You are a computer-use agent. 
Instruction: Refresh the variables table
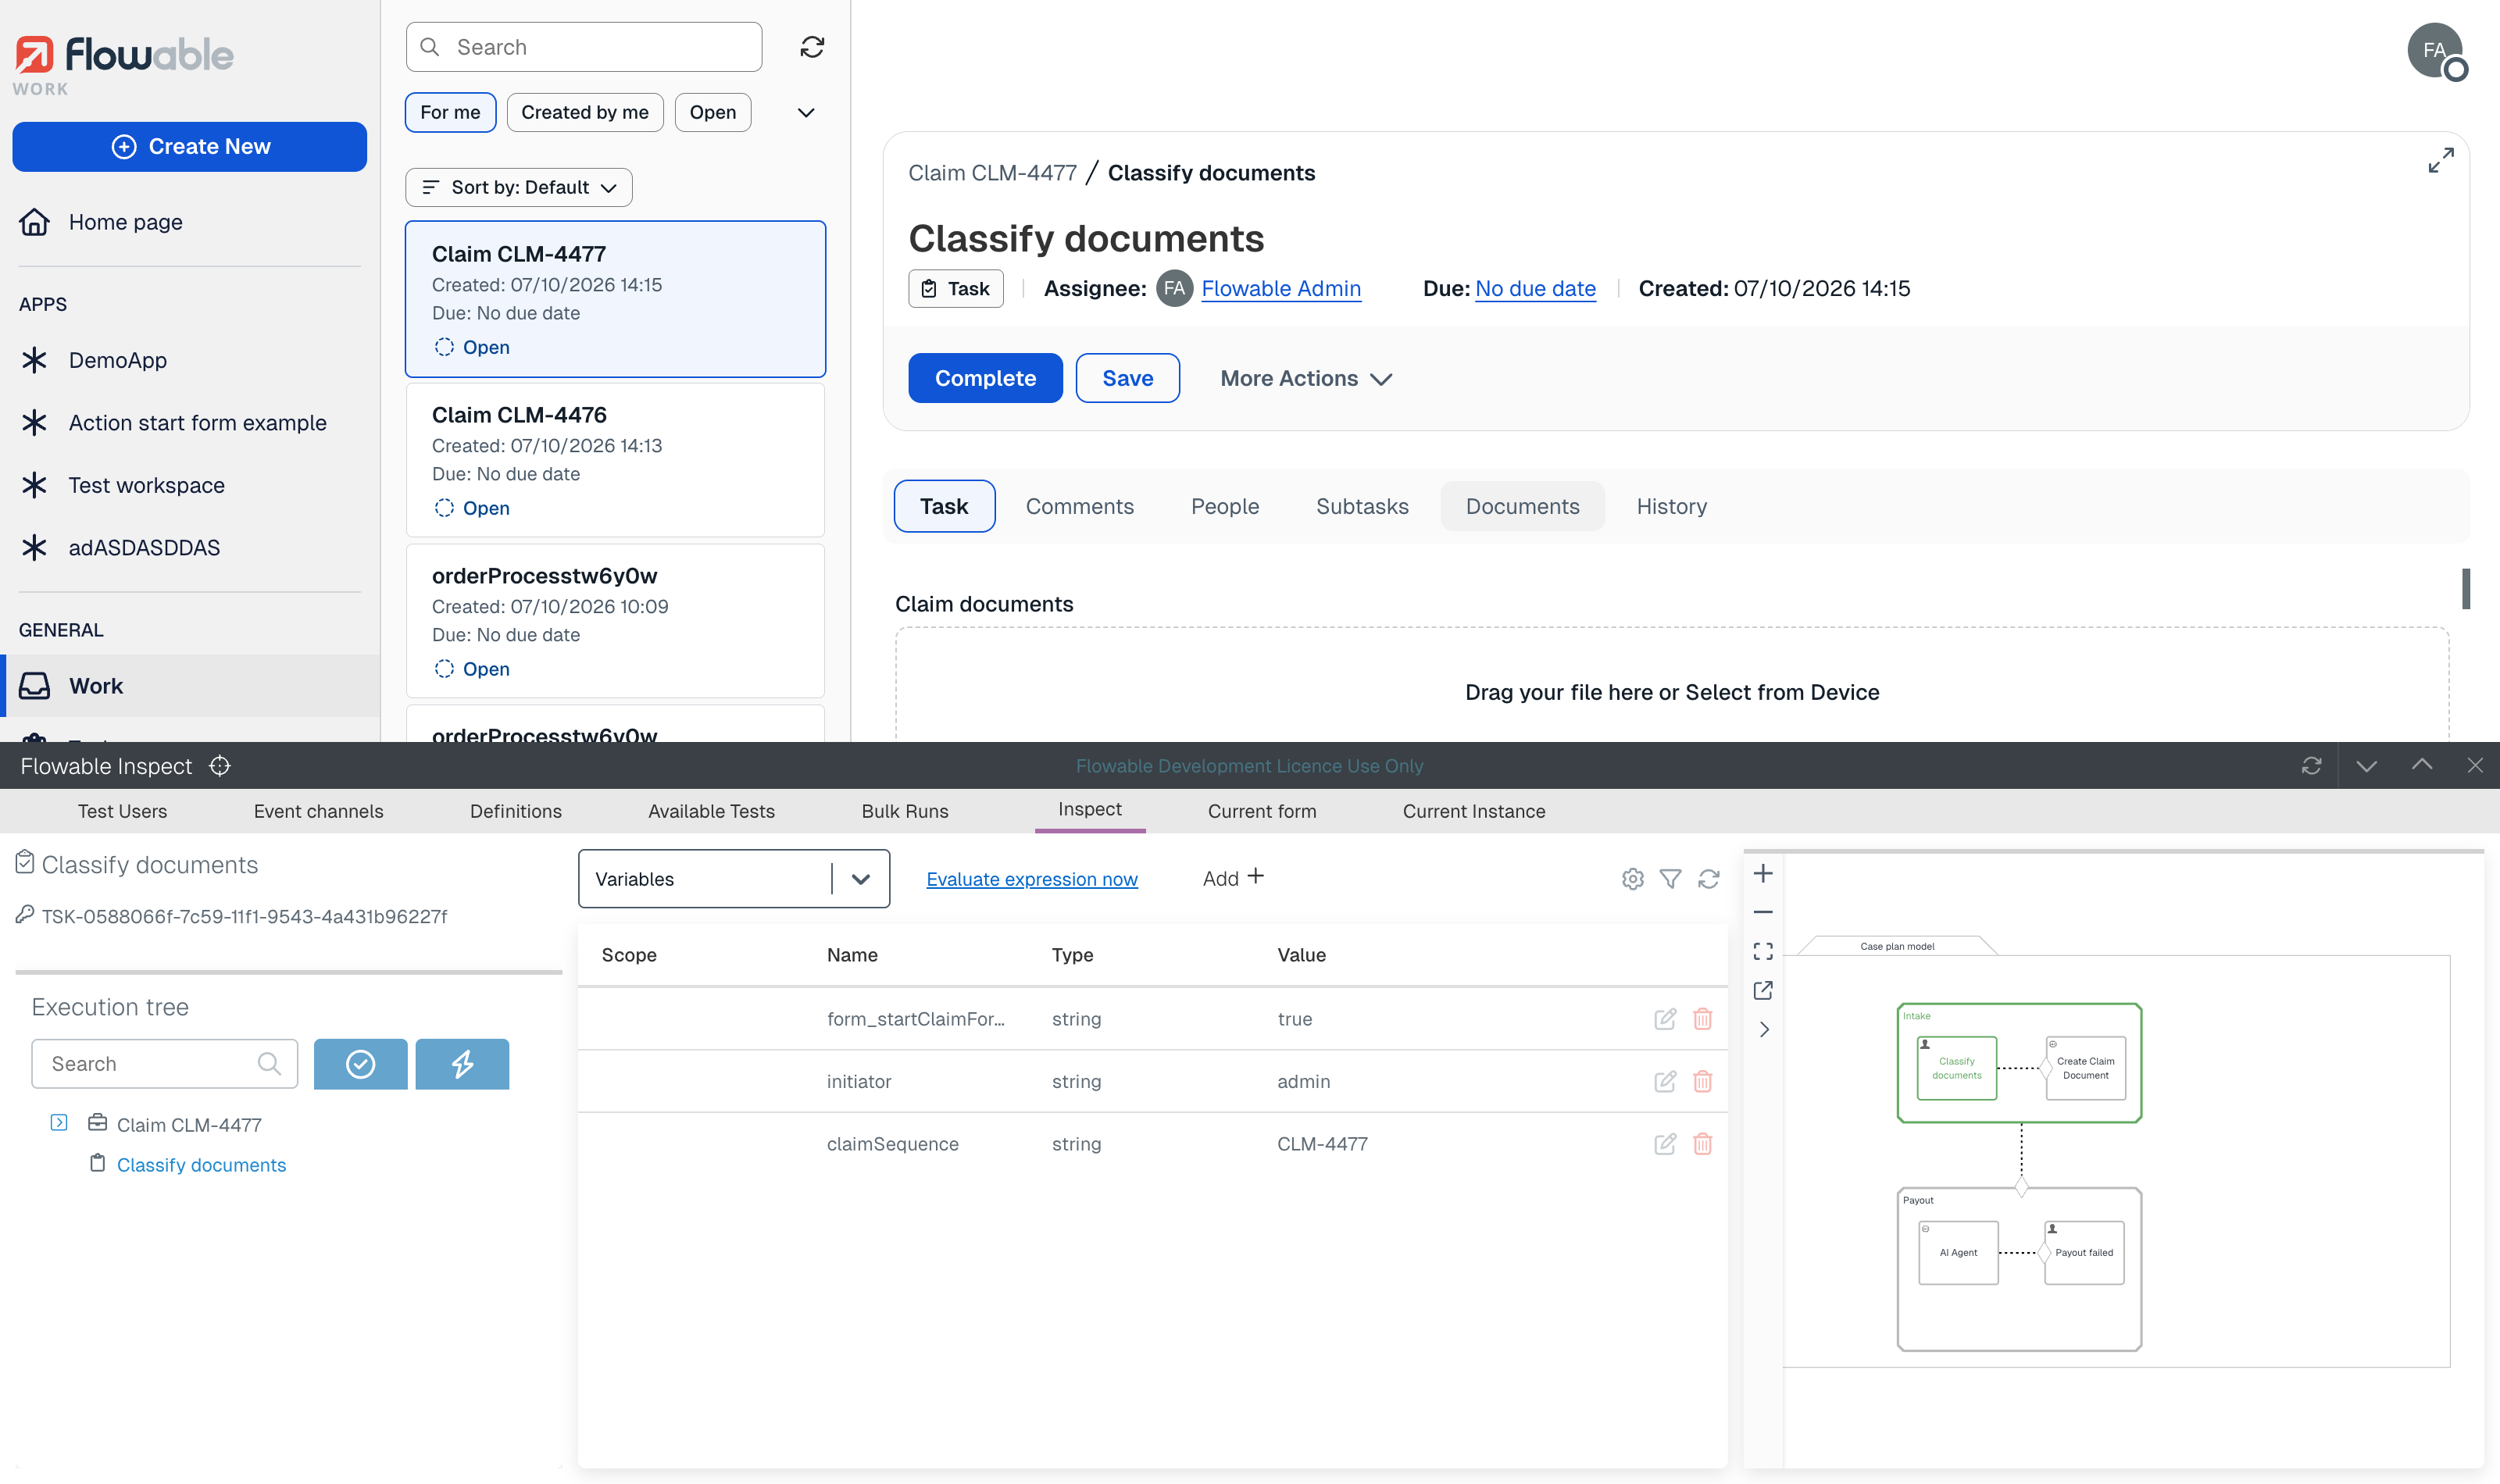1709,879
